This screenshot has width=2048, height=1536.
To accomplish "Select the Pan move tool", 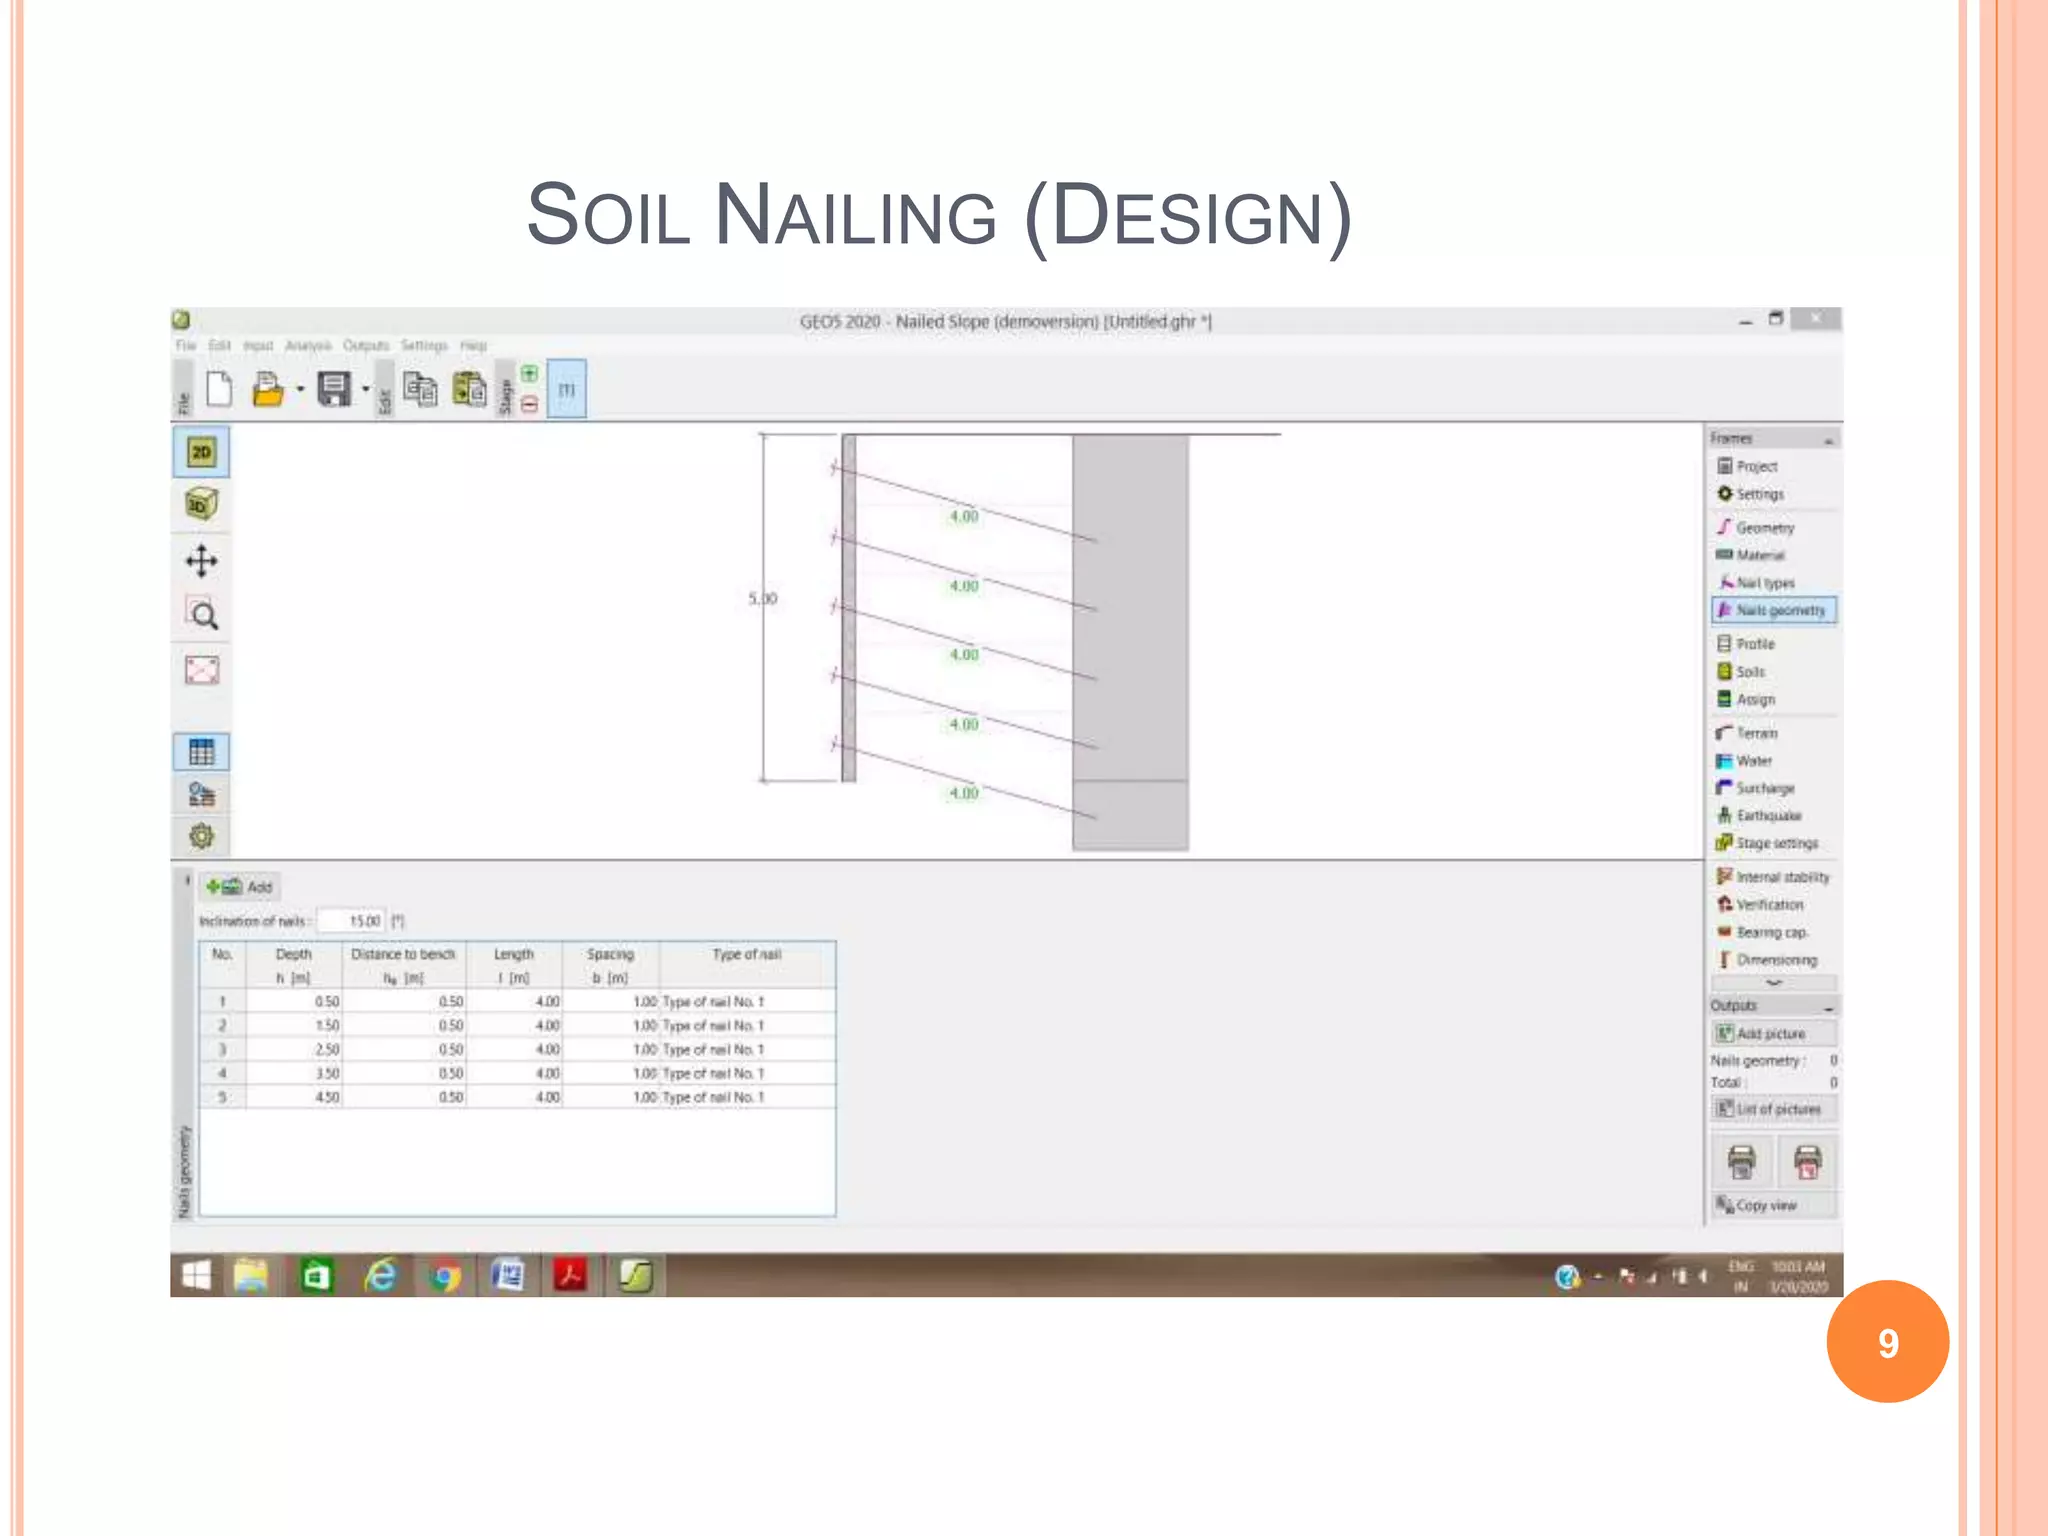I will point(201,561).
